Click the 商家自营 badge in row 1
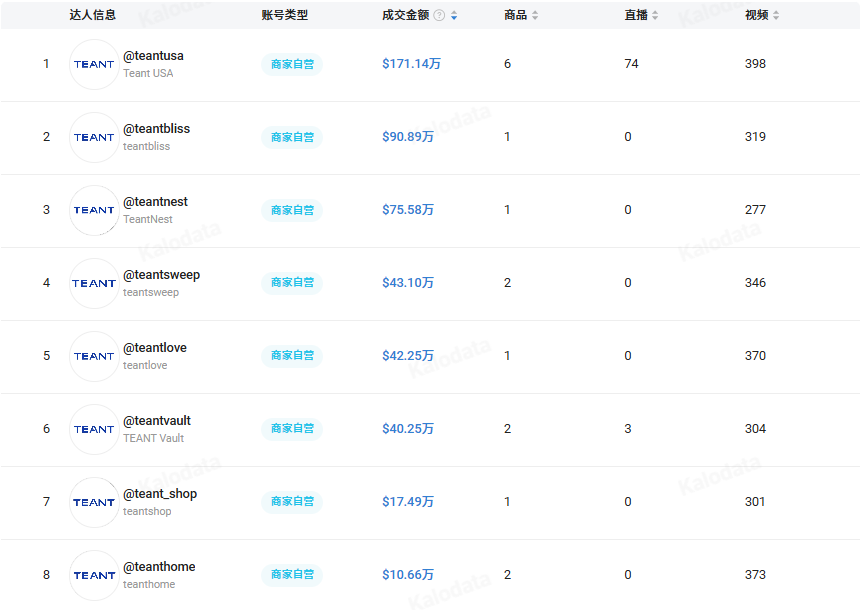This screenshot has width=861, height=610. [x=291, y=64]
